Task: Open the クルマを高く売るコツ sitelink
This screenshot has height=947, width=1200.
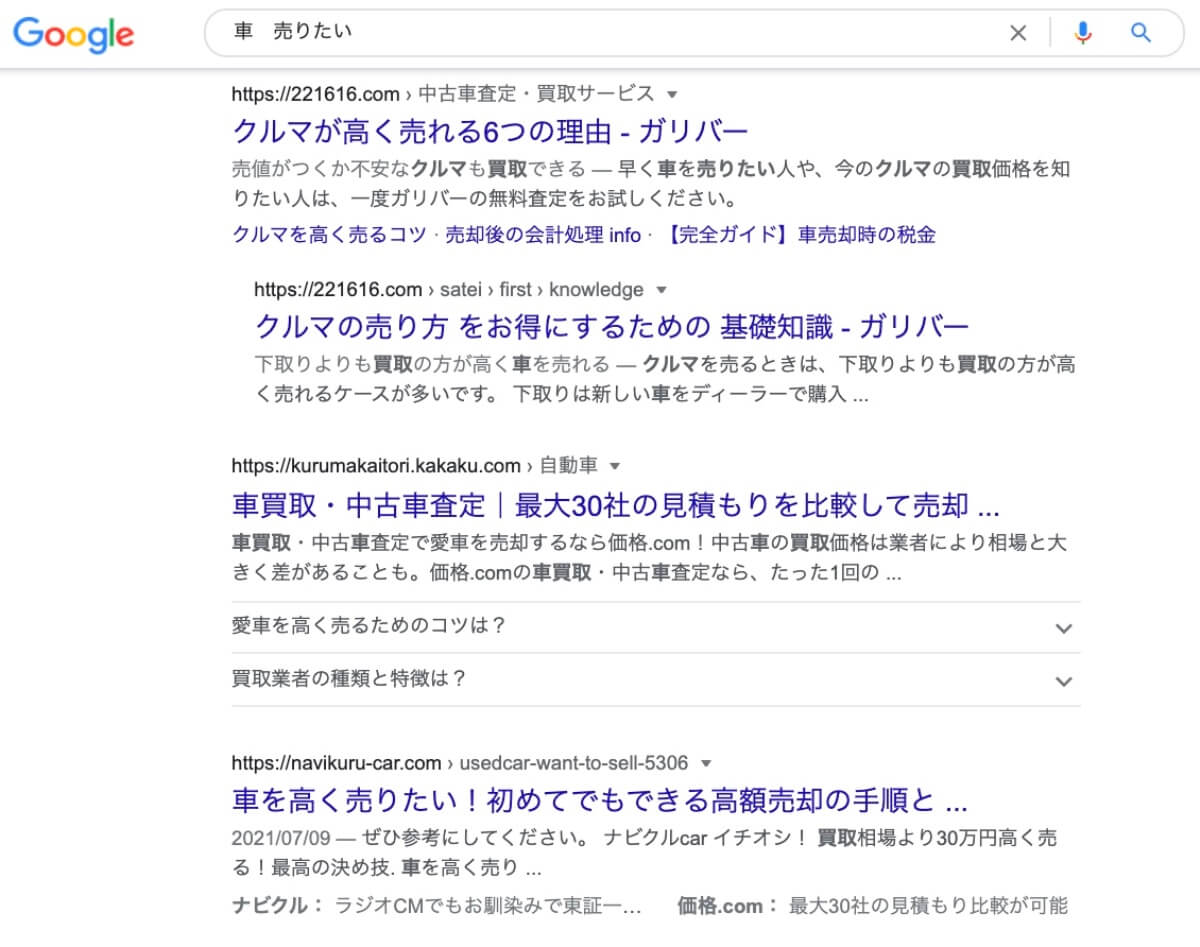Action: (x=329, y=235)
